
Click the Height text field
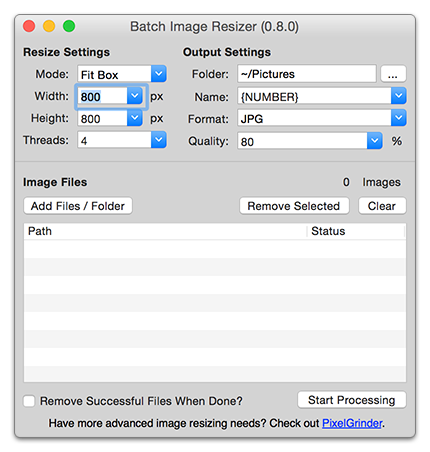[103, 118]
